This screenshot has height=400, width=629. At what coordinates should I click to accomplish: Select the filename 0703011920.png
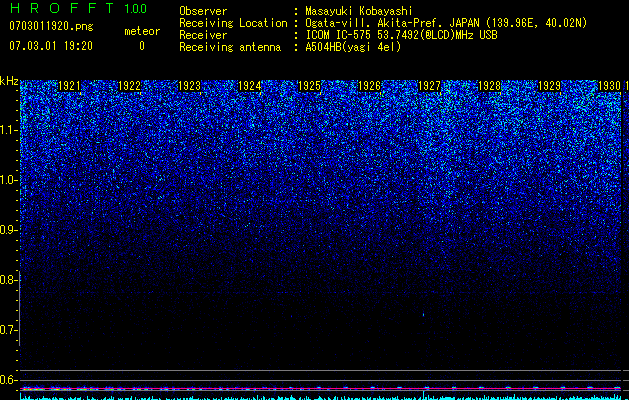(x=51, y=26)
